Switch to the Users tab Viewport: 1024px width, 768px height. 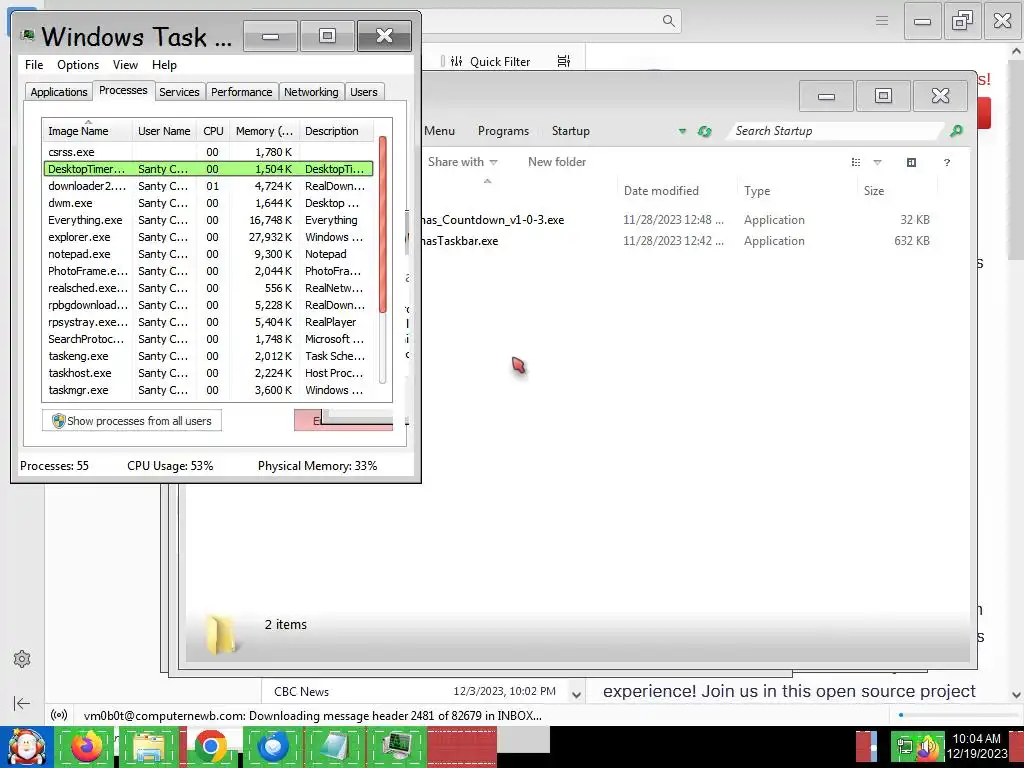tap(364, 92)
